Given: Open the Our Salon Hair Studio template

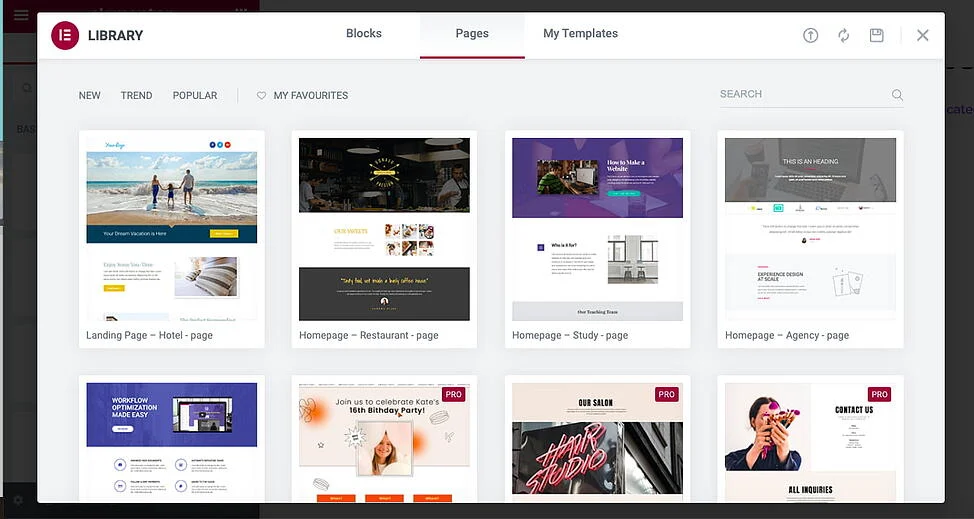Looking at the screenshot, I should coord(598,442).
